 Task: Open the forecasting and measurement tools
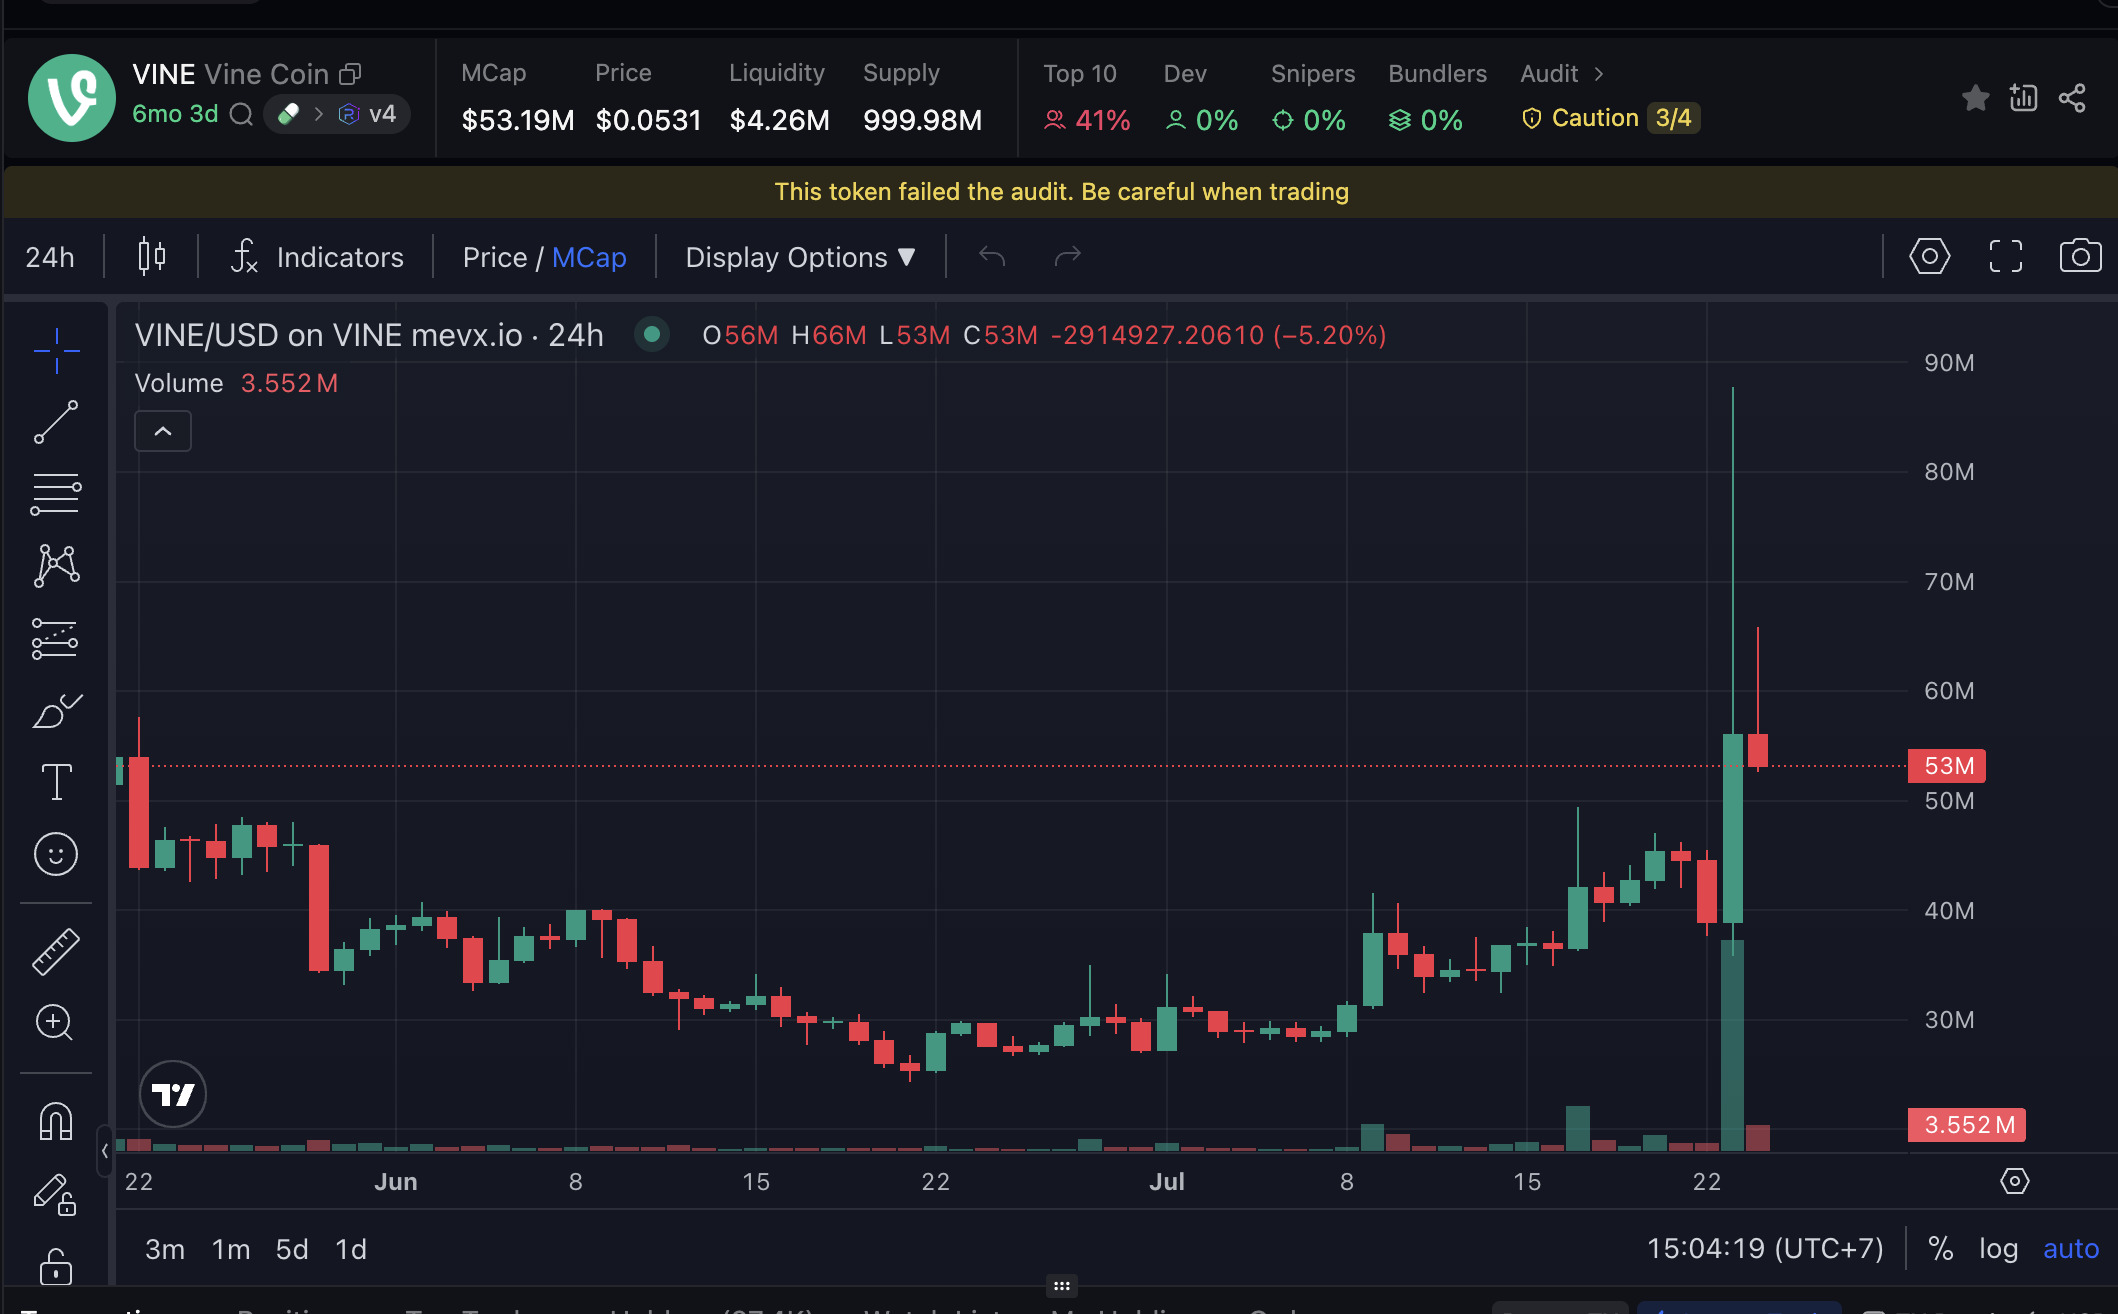click(56, 638)
